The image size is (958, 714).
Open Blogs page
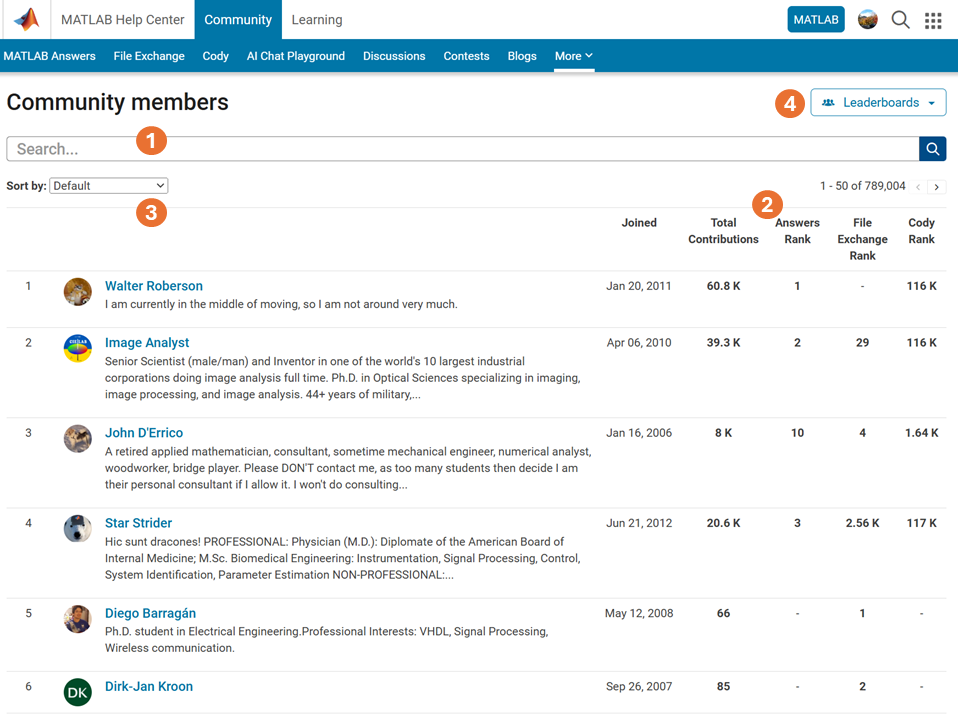pyautogui.click(x=522, y=56)
